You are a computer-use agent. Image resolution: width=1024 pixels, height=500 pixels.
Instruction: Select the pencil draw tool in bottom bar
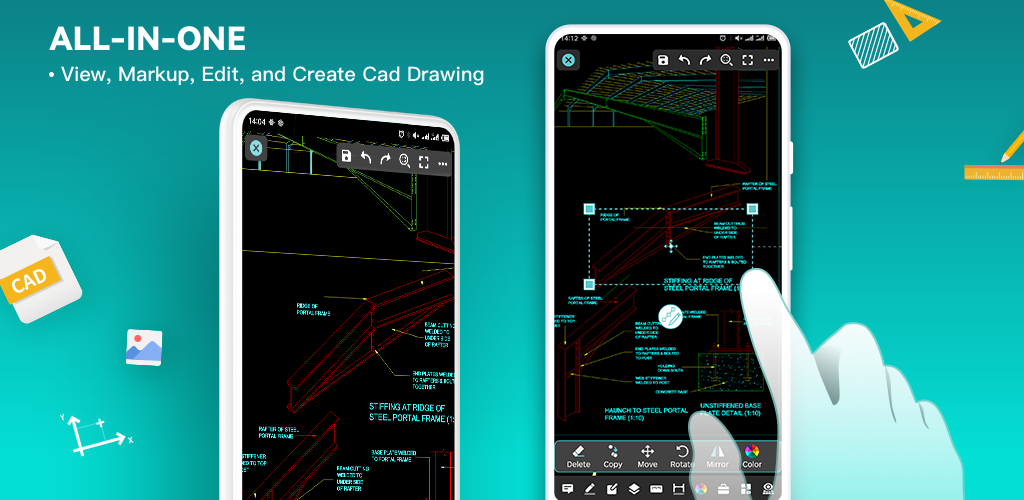pyautogui.click(x=589, y=489)
